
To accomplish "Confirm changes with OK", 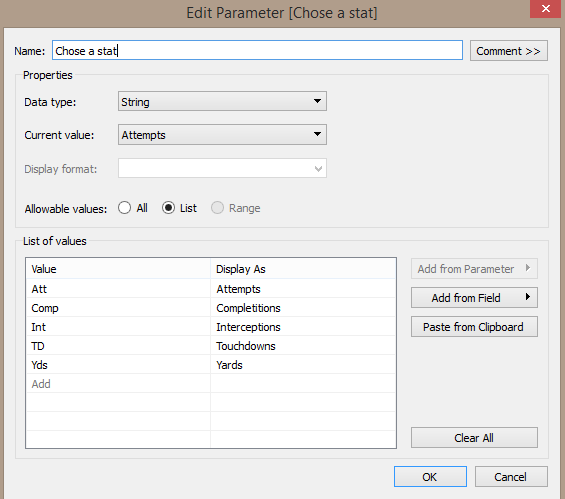I will (430, 477).
